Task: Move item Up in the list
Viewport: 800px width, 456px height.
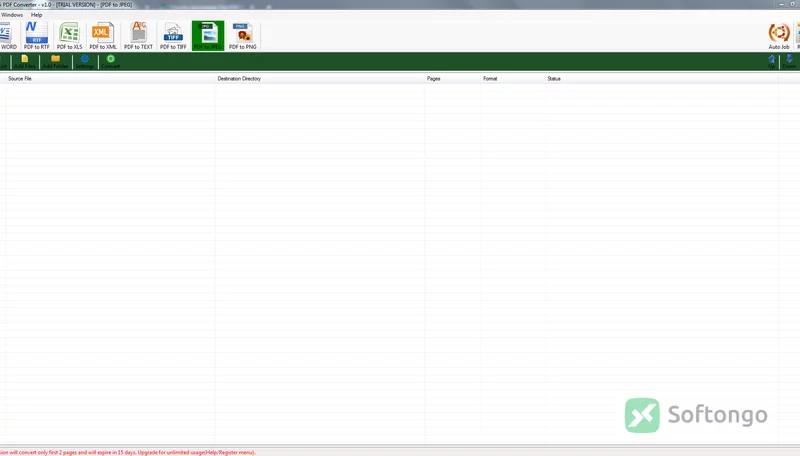Action: [771, 62]
